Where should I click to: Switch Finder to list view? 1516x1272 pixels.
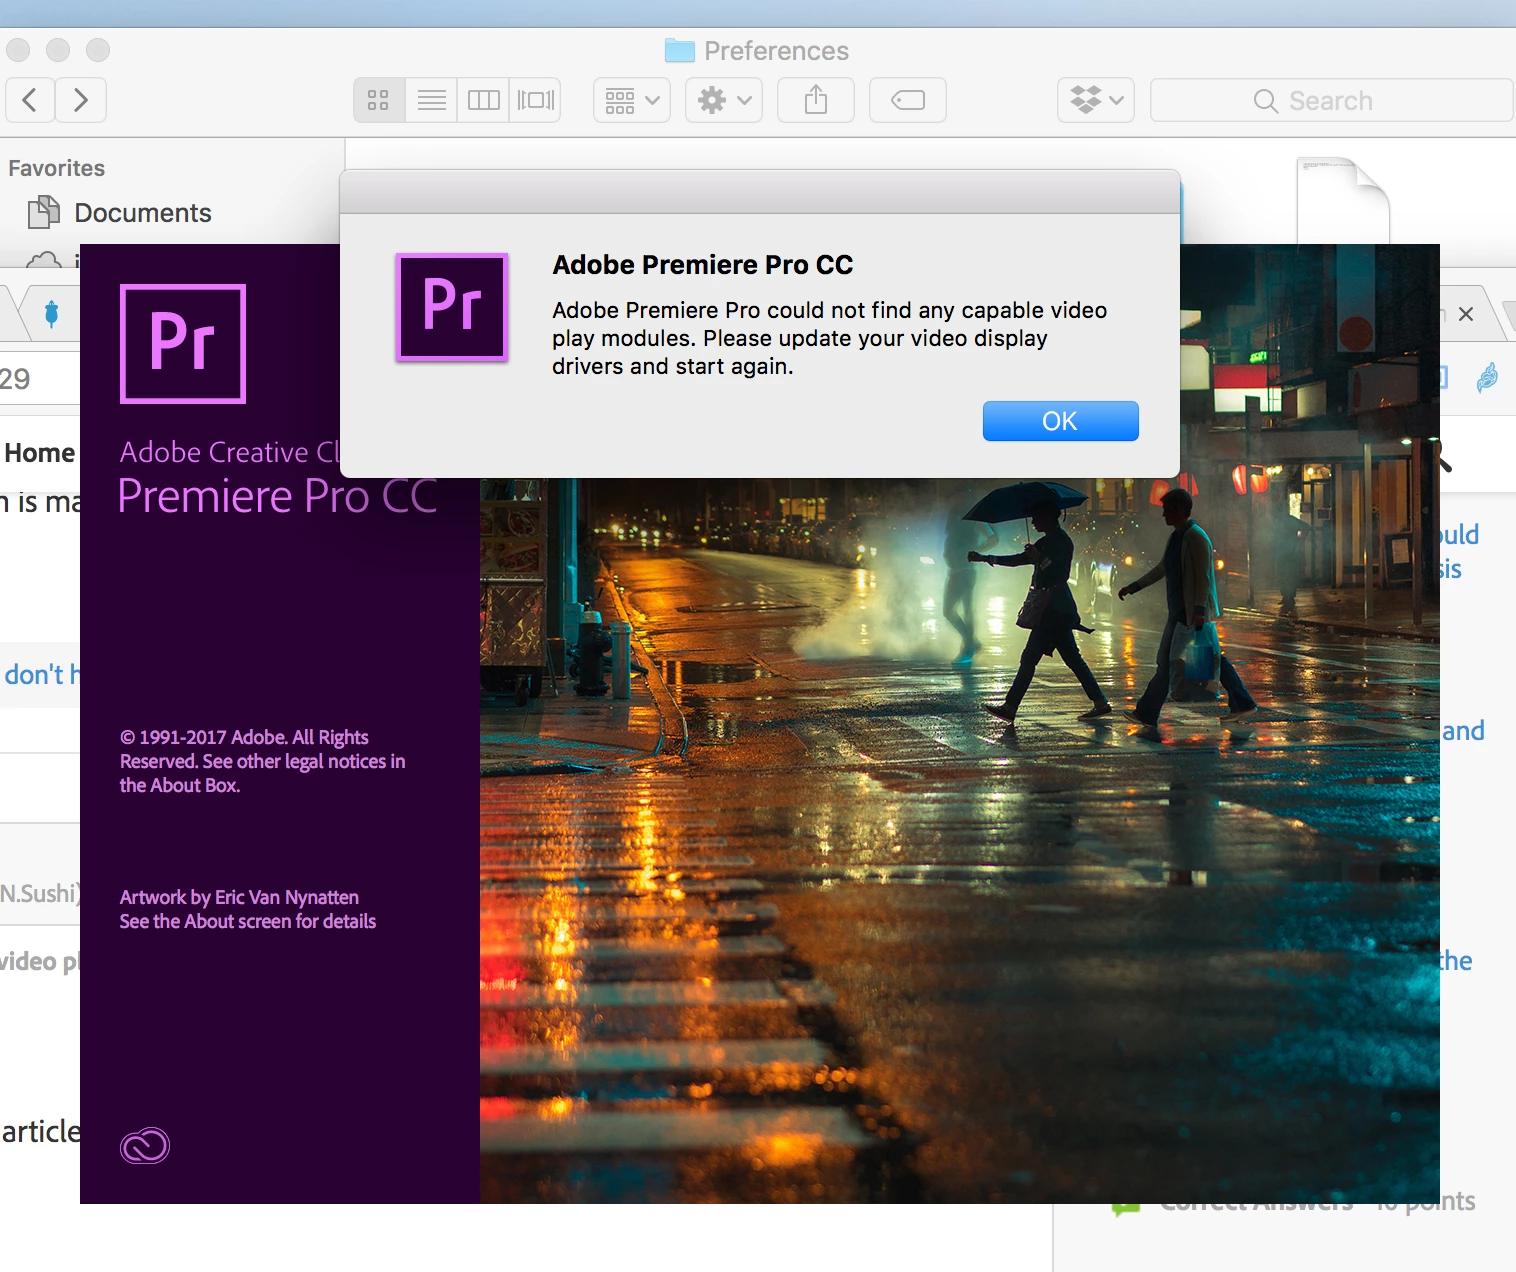431,100
